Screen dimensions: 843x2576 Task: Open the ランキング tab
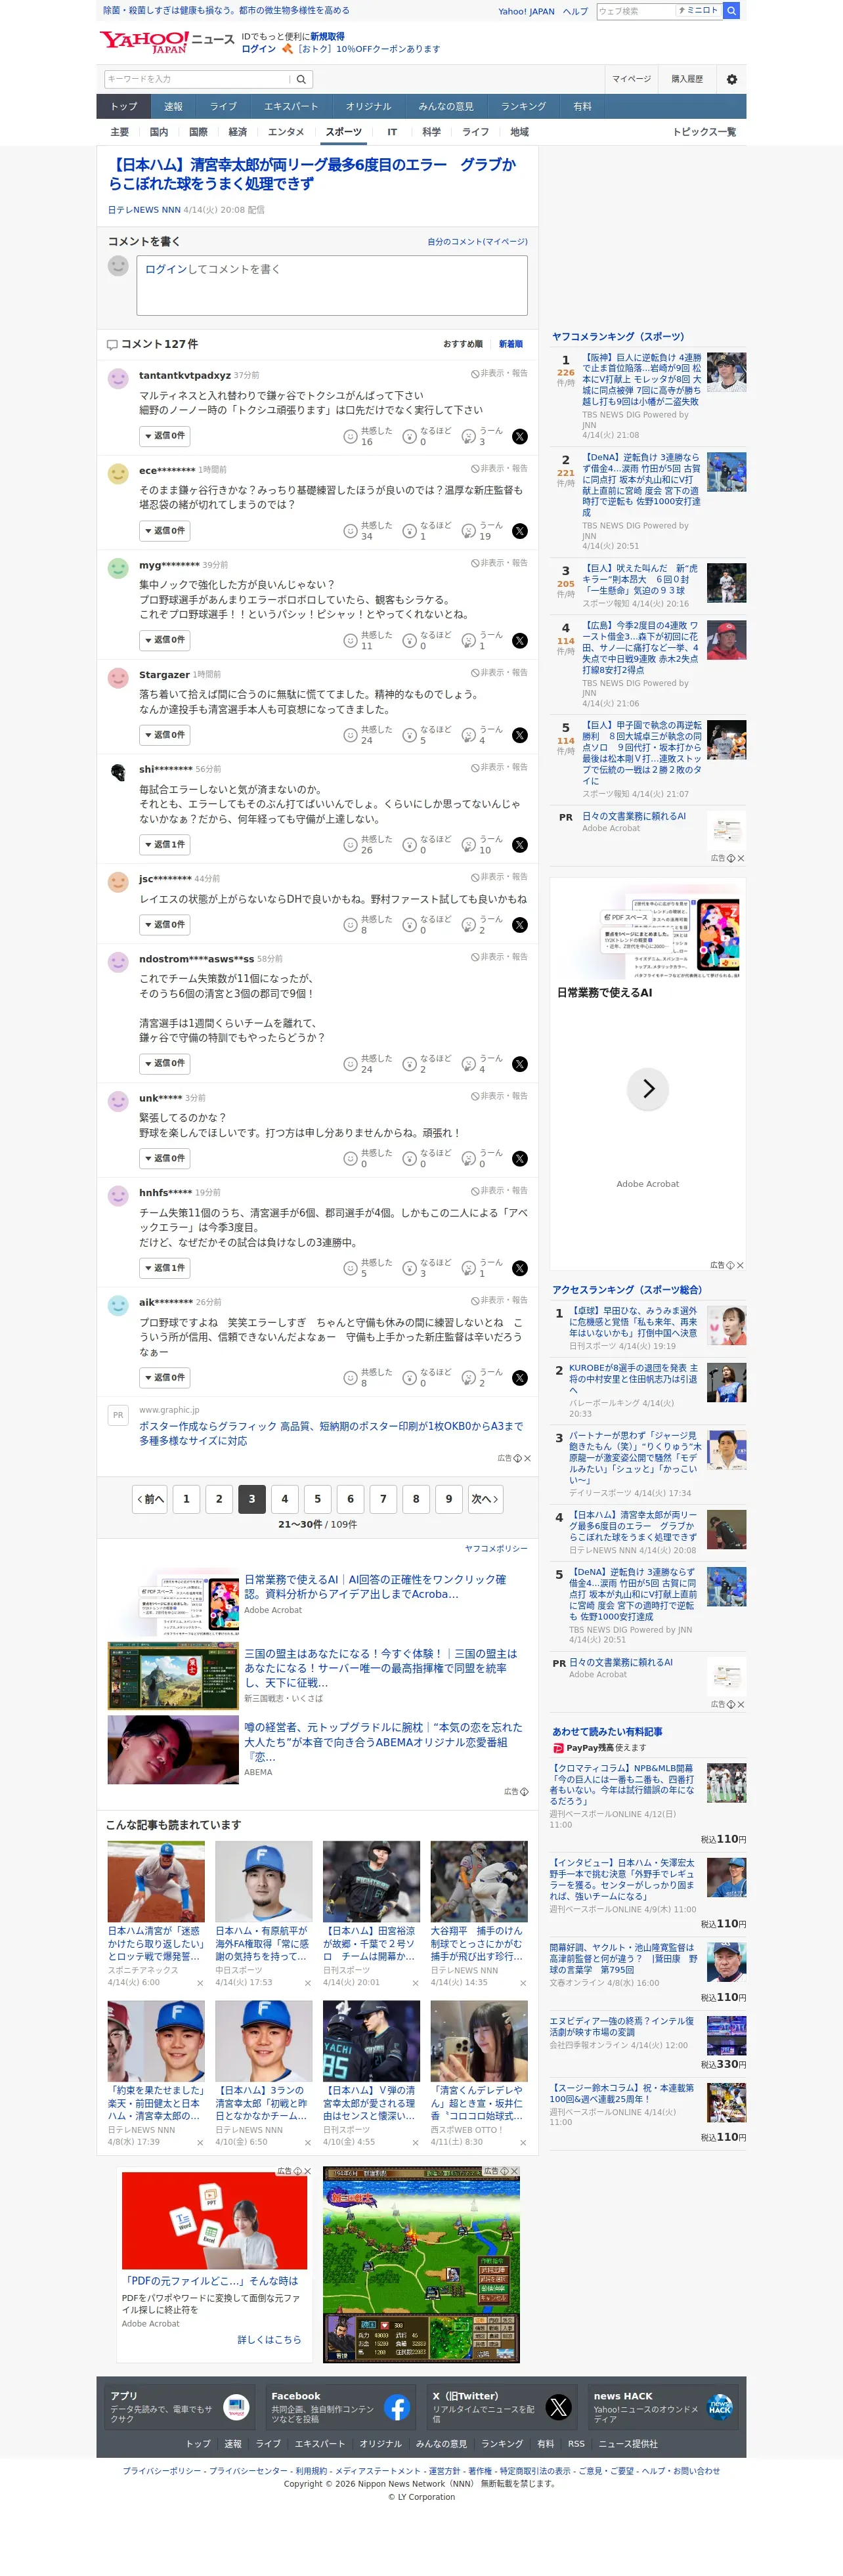[x=524, y=106]
